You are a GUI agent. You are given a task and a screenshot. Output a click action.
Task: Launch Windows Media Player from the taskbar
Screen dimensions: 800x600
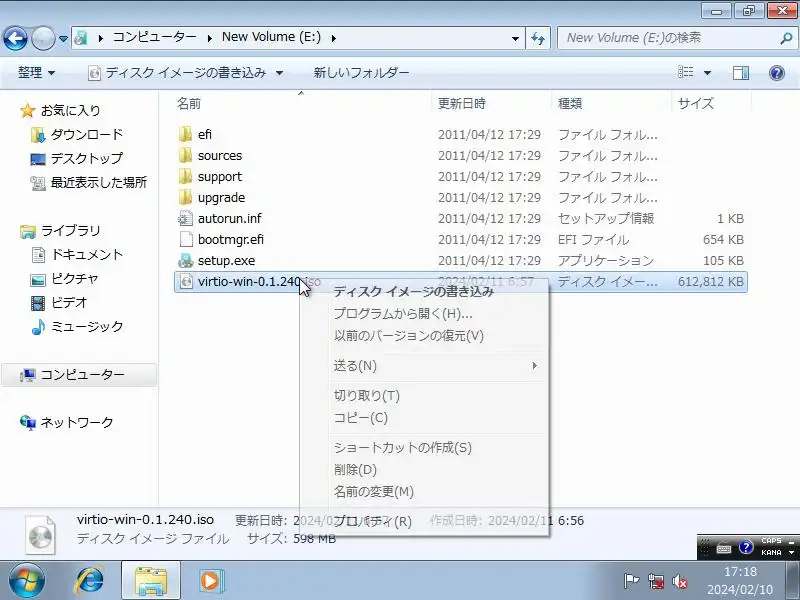(x=210, y=581)
